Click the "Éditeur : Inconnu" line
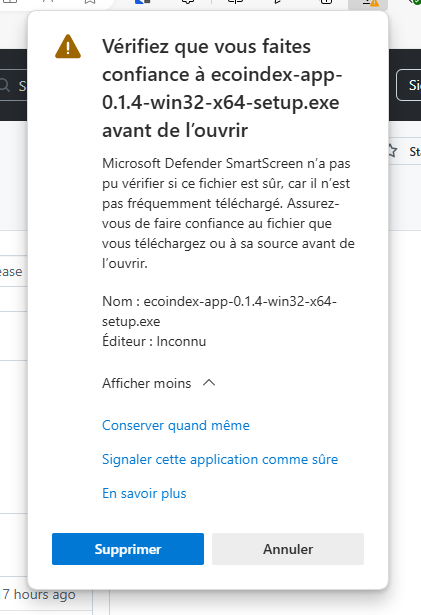421x615 pixels. [x=154, y=341]
